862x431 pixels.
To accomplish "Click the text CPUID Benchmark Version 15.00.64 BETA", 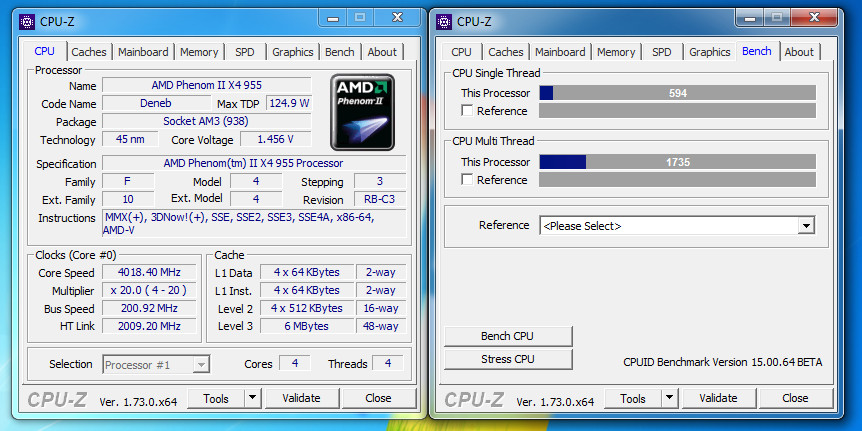I will 723,362.
